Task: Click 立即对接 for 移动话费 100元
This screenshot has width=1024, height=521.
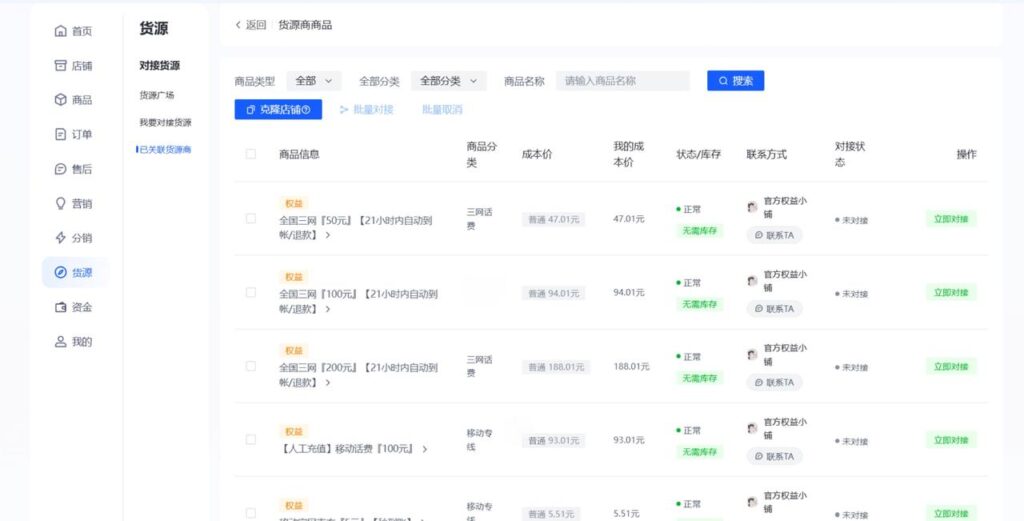Action: click(951, 440)
